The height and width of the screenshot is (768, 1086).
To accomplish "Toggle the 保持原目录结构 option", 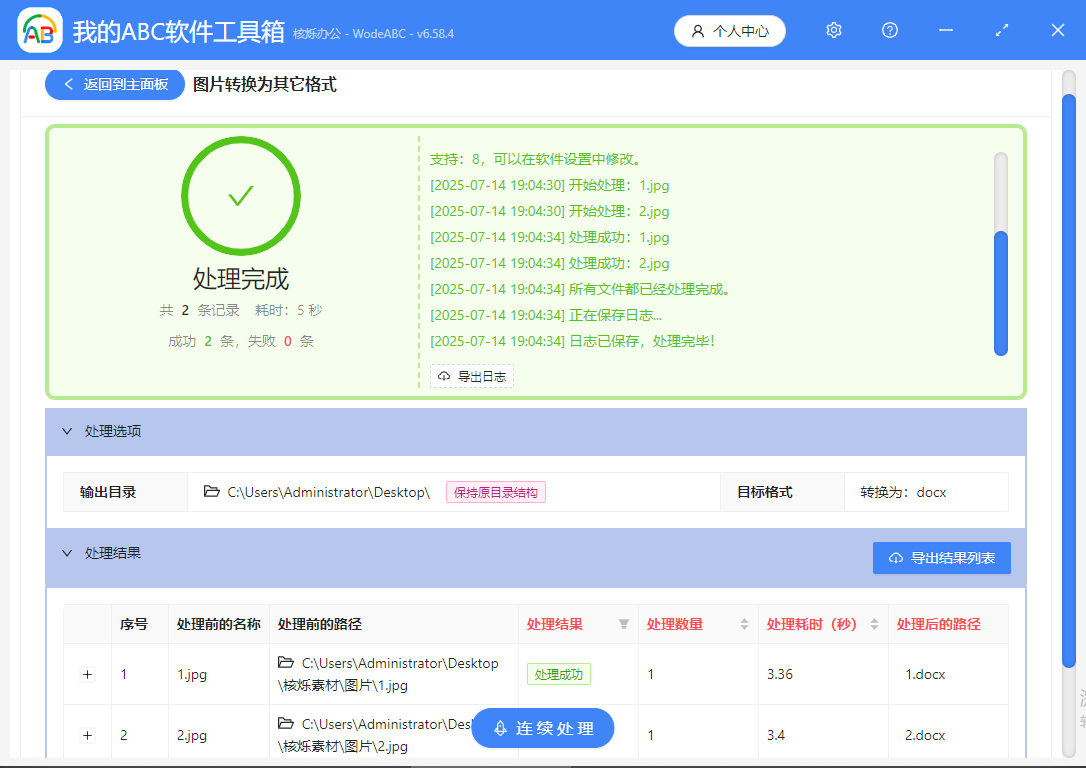I will coord(495,492).
